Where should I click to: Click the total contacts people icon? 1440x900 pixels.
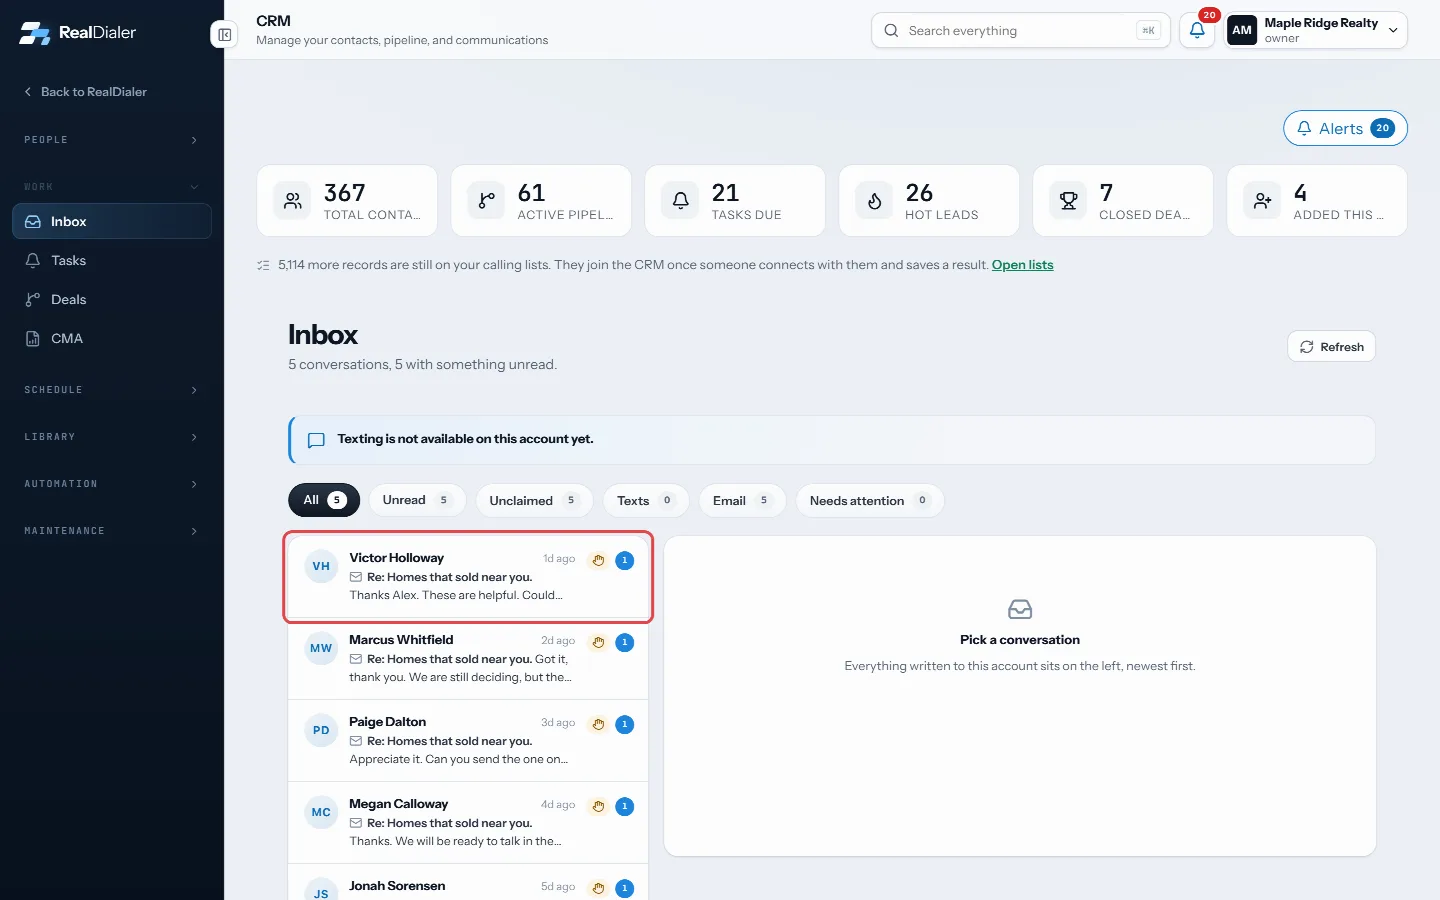click(x=293, y=201)
